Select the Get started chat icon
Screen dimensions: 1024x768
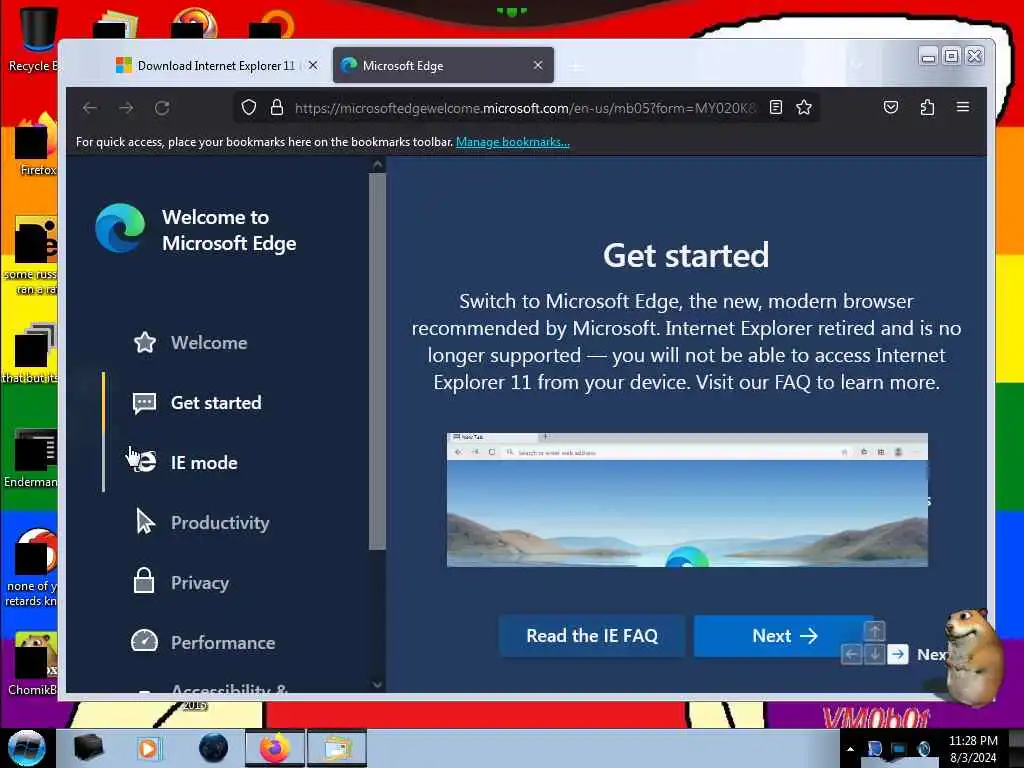[144, 403]
